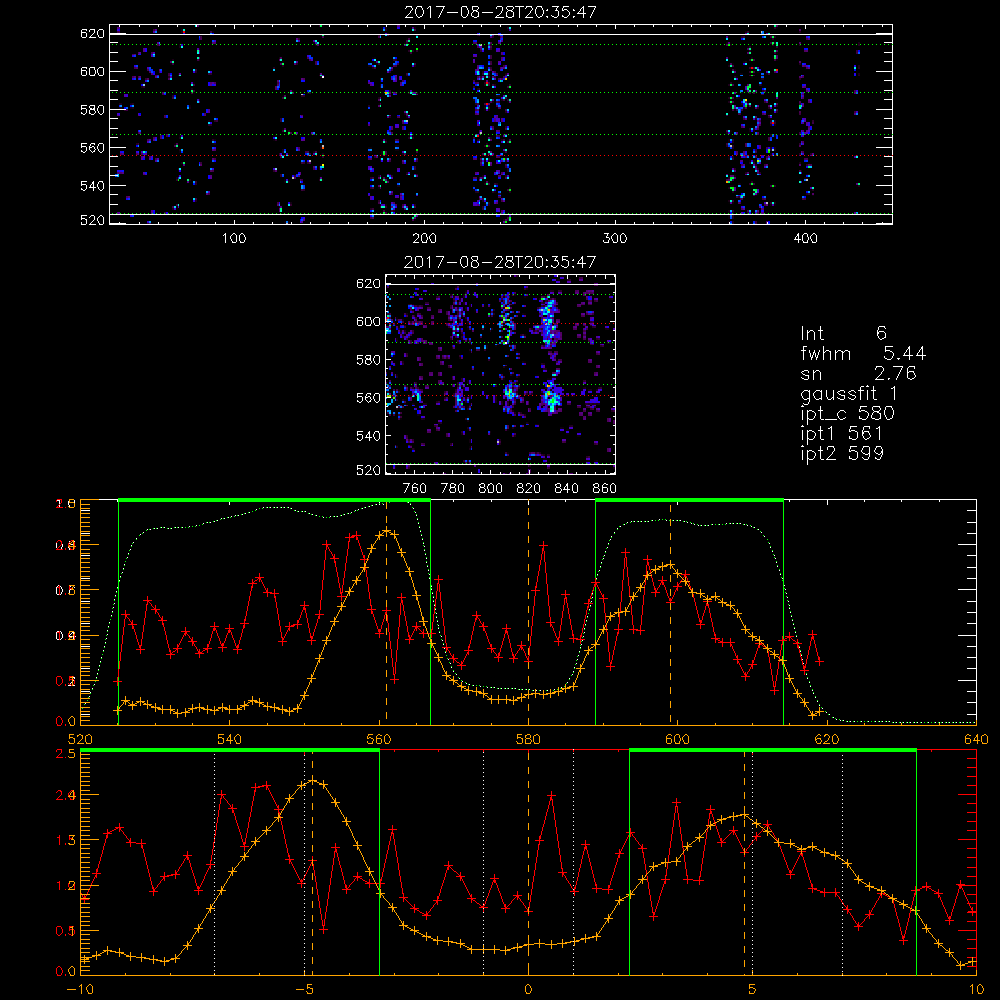The width and height of the screenshot is (1000, 1000).
Task: Click y-axis label 540 on top image
Action: point(92,186)
